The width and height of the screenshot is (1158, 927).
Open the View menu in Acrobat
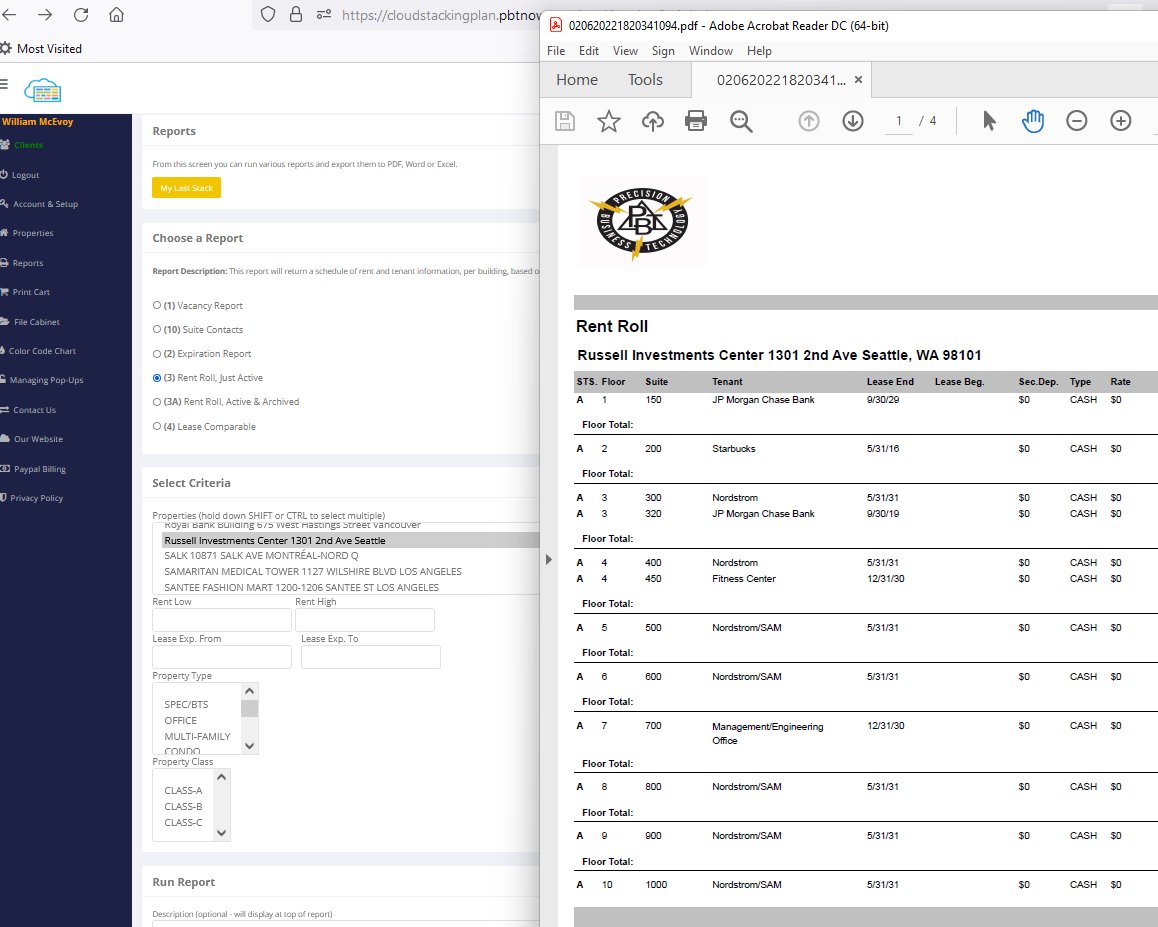[625, 51]
